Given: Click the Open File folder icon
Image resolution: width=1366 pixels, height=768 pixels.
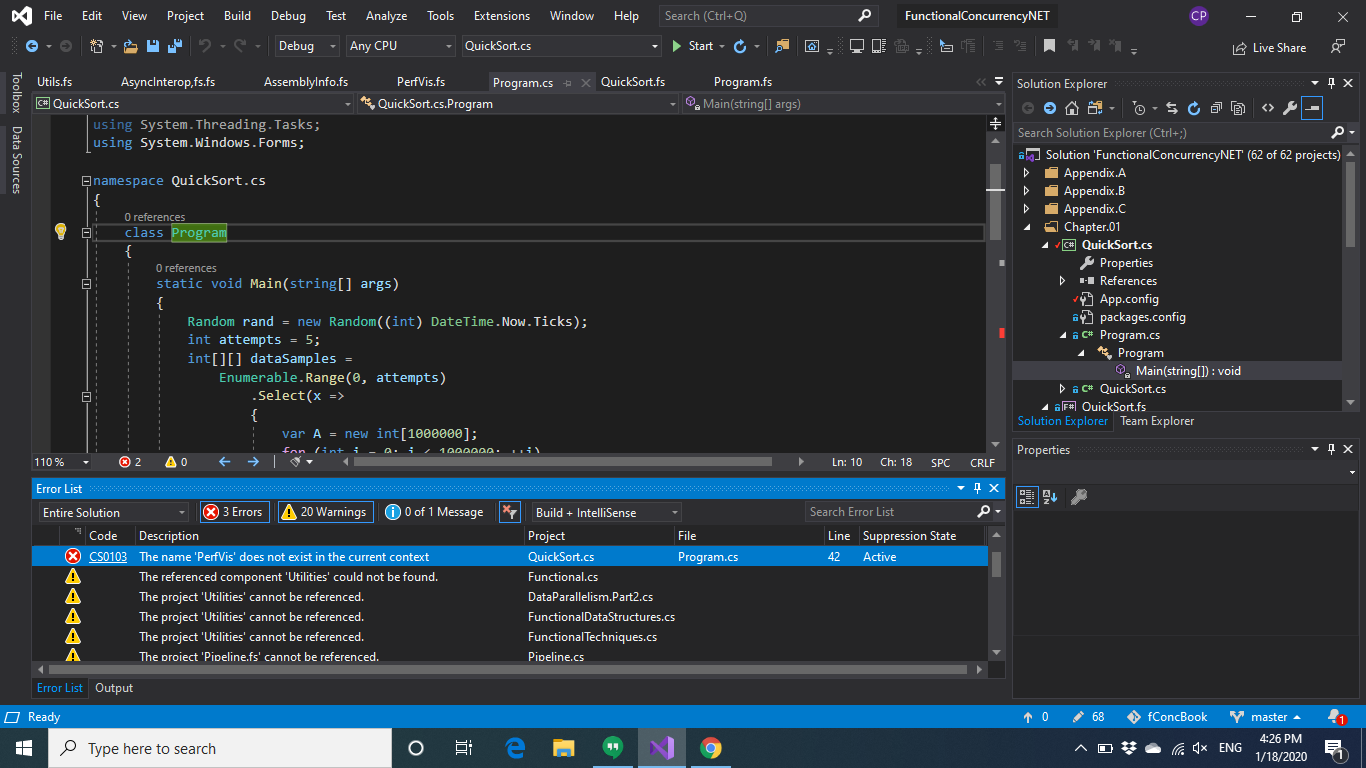Looking at the screenshot, I should tap(130, 46).
